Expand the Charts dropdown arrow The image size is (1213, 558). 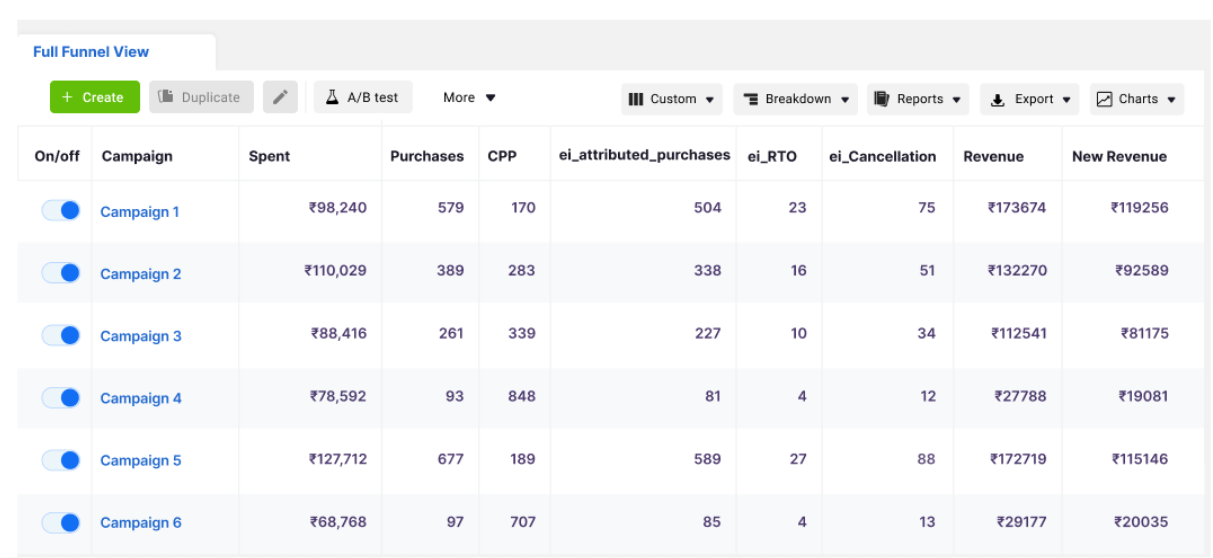[x=1171, y=100]
